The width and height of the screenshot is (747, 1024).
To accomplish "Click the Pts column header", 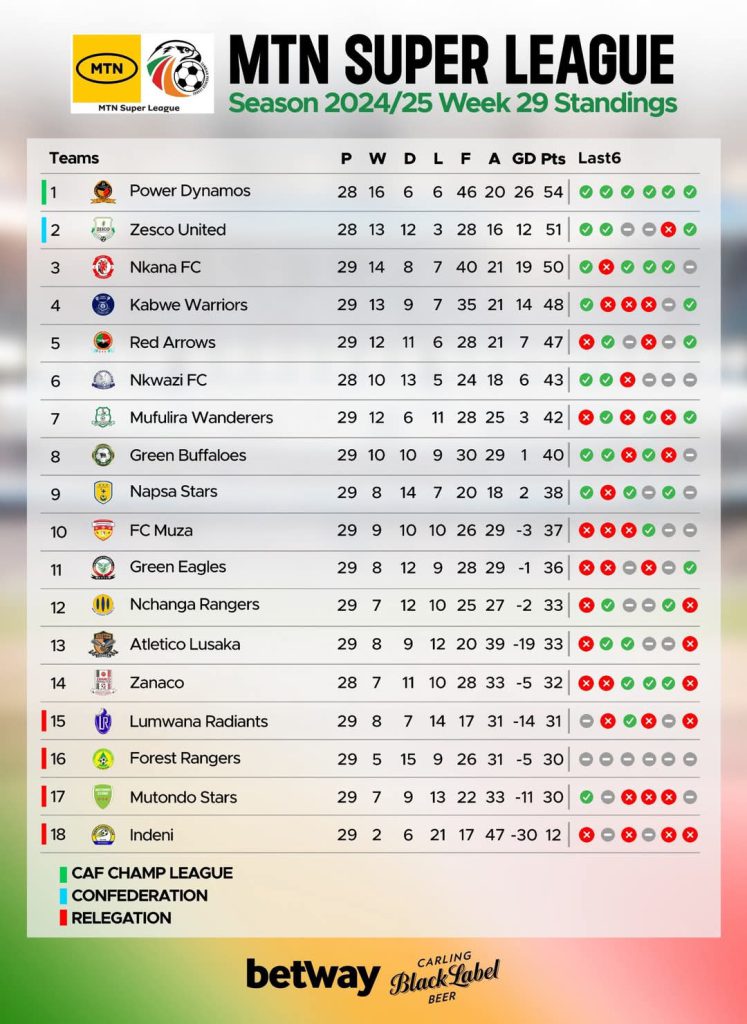I will (553, 159).
